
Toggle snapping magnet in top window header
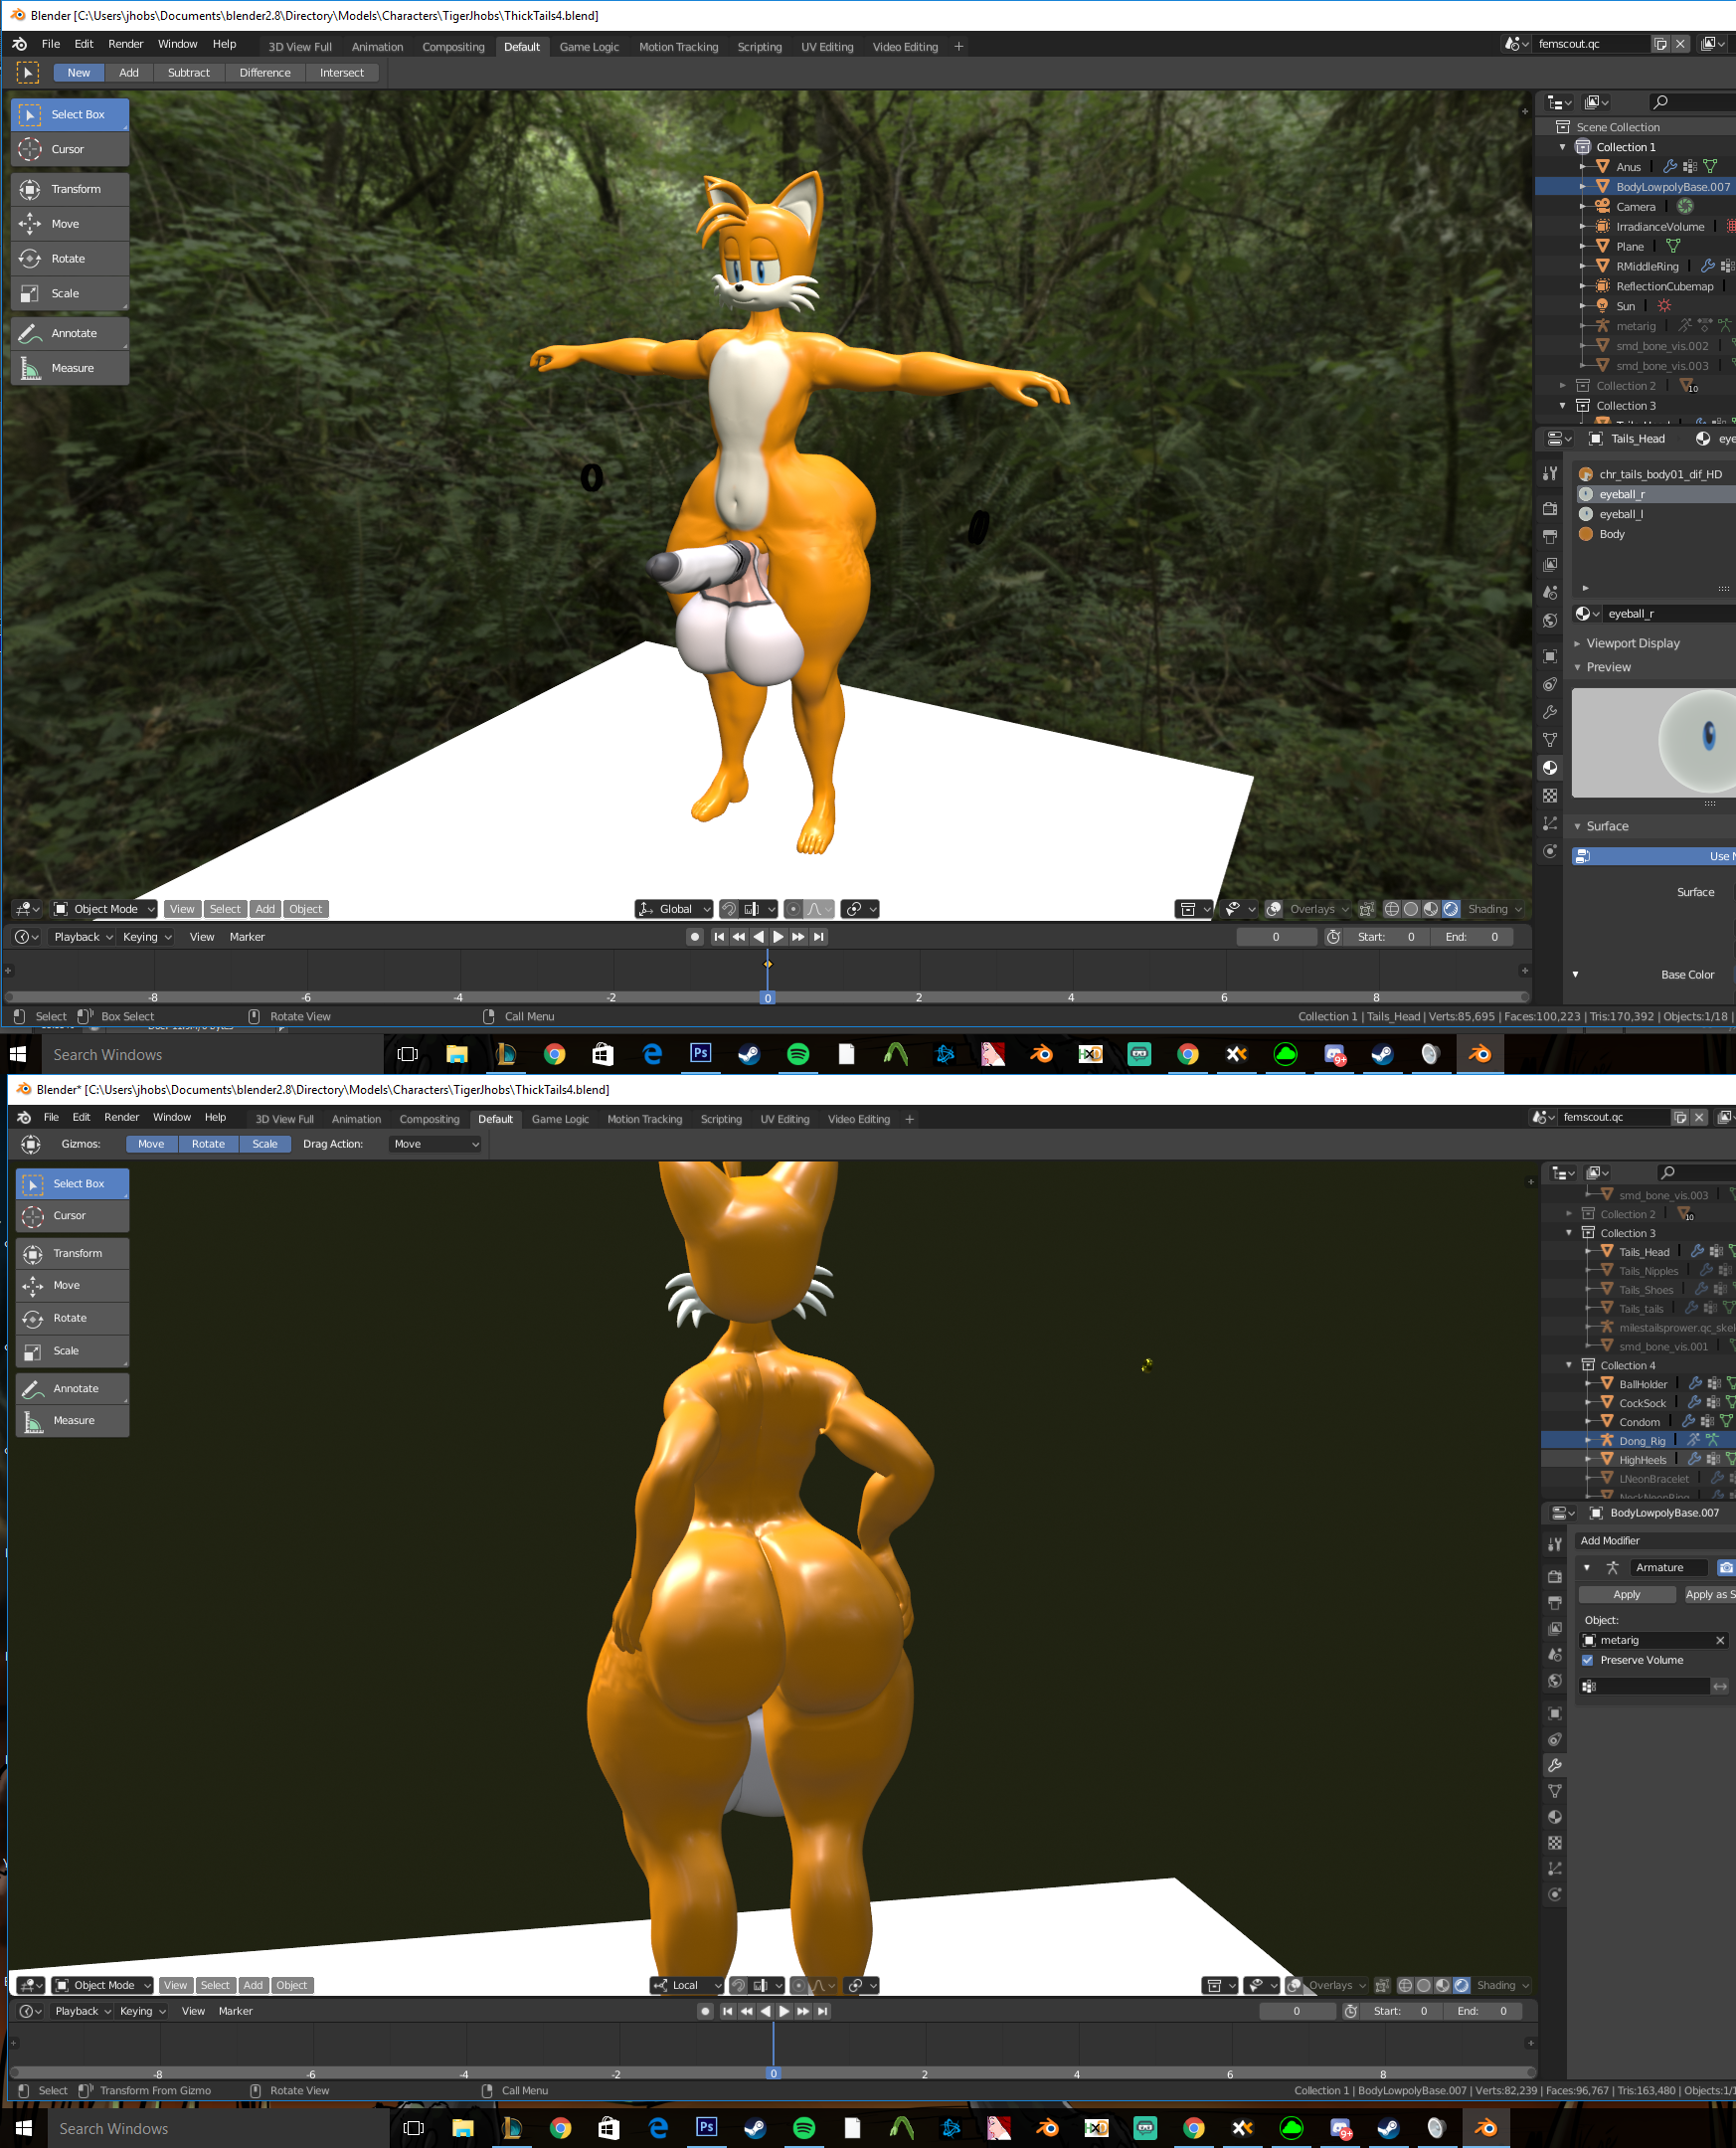tap(729, 909)
